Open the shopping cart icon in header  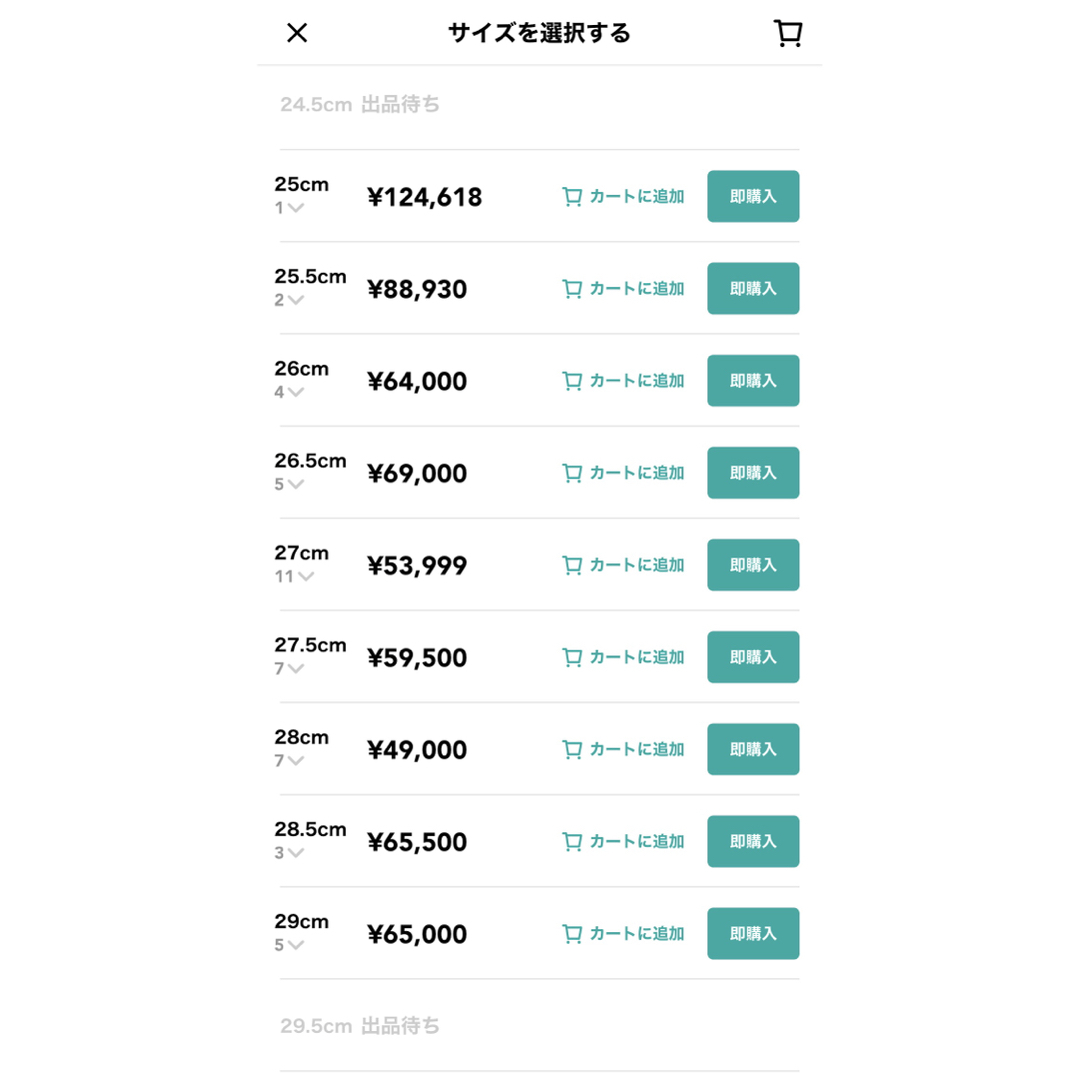click(788, 32)
